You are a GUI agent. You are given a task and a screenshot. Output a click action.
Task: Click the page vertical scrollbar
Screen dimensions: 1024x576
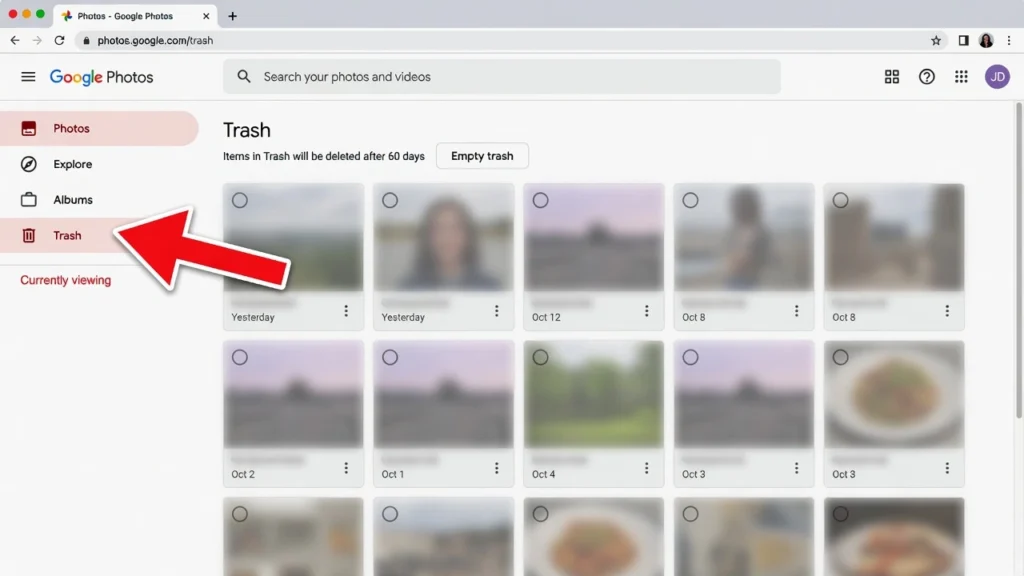click(x=1019, y=261)
